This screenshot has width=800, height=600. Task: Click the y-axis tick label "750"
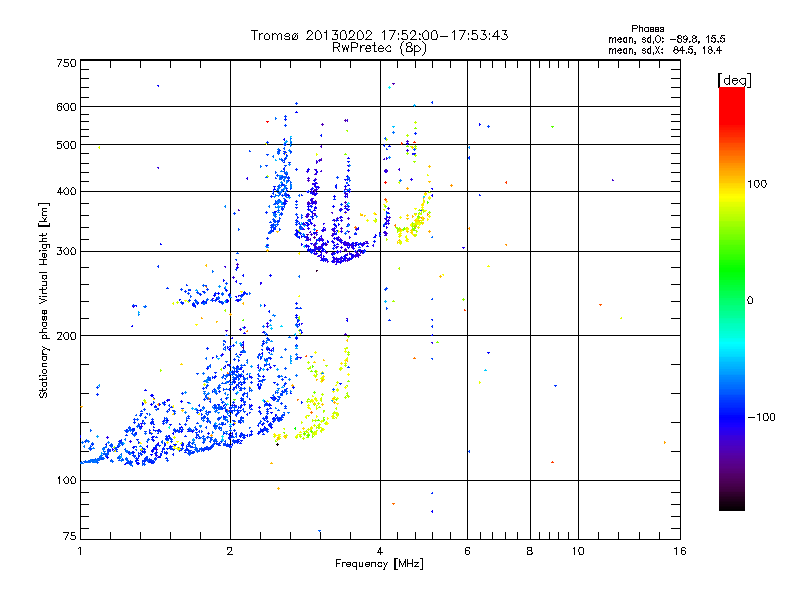coord(66,63)
